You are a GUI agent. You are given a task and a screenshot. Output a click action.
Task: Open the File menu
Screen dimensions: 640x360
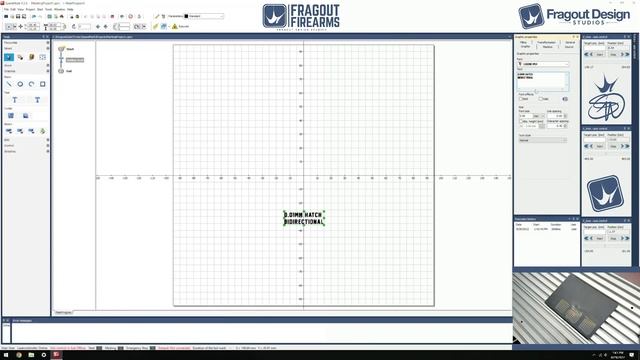(x=6, y=9)
